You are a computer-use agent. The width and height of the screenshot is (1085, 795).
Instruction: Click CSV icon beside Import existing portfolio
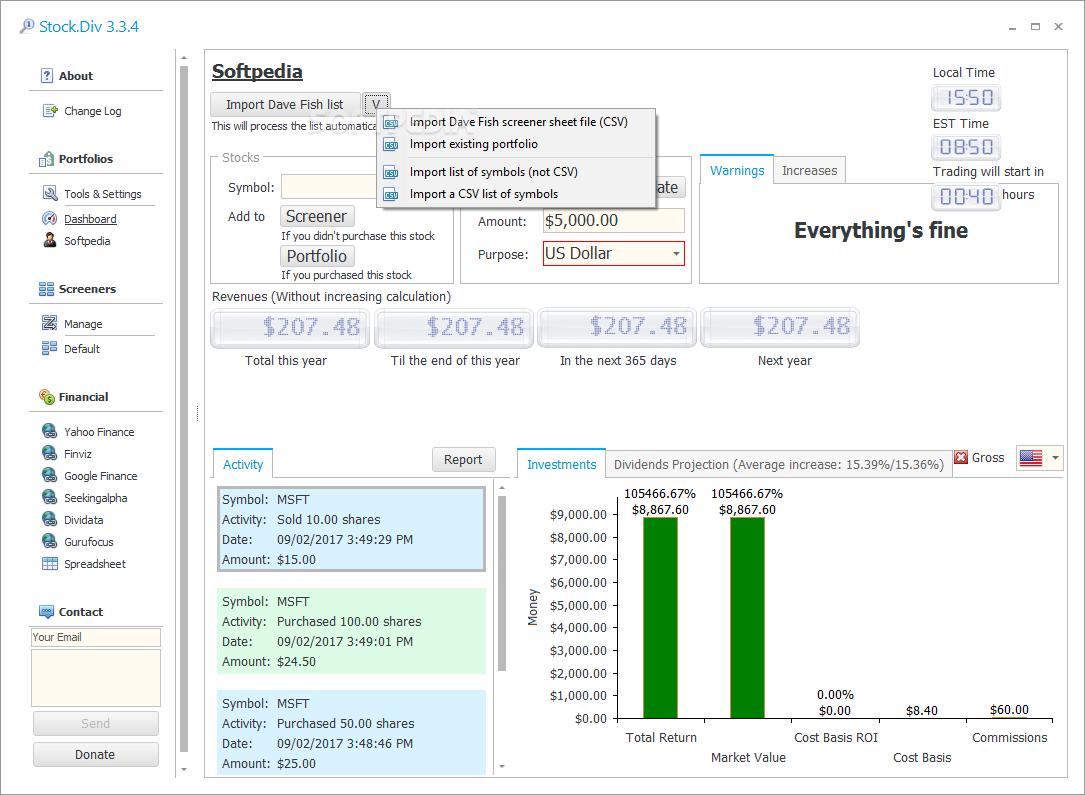pyautogui.click(x=392, y=145)
